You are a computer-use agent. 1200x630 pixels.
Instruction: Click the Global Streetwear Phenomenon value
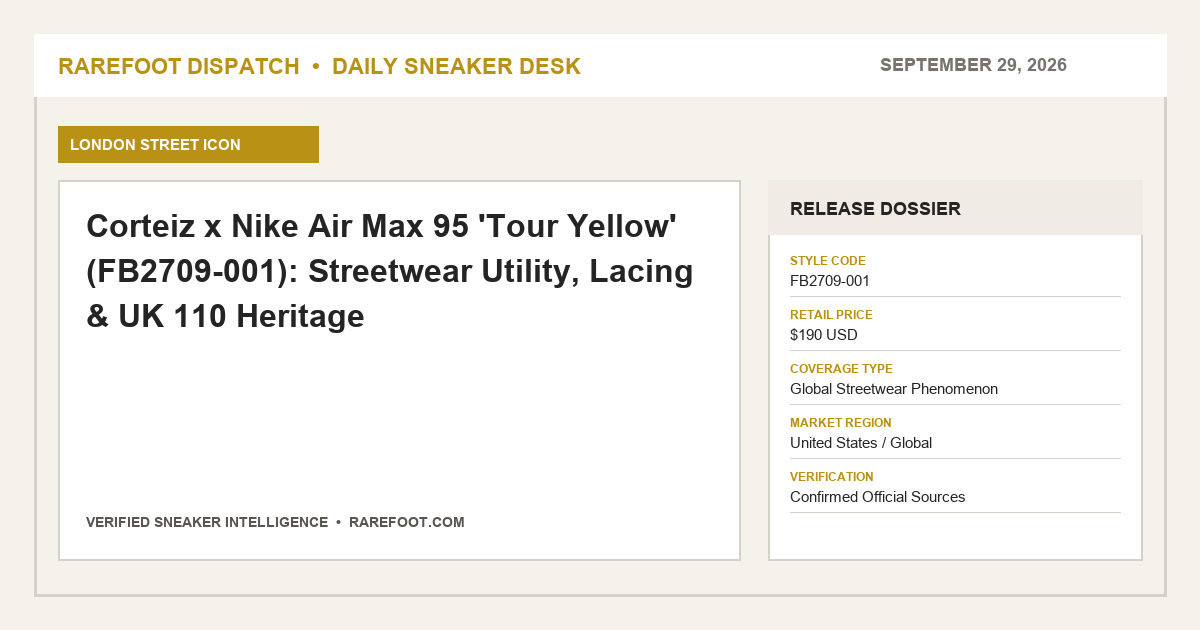pos(894,389)
